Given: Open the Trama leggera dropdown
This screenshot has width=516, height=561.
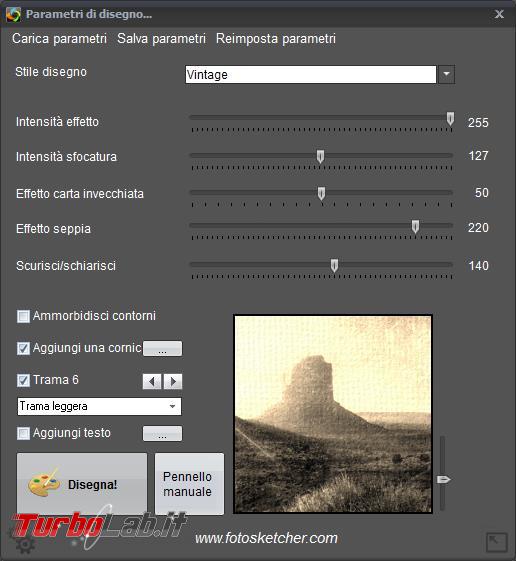Looking at the screenshot, I should 99,406.
